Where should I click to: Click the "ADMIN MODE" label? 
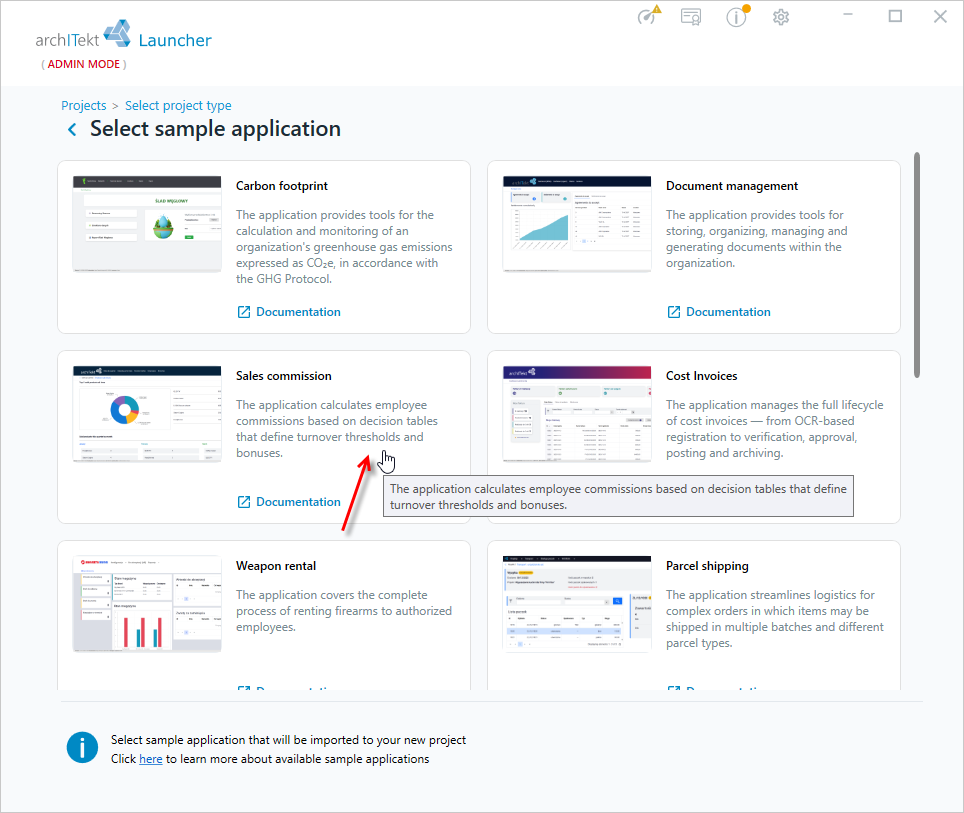(84, 64)
